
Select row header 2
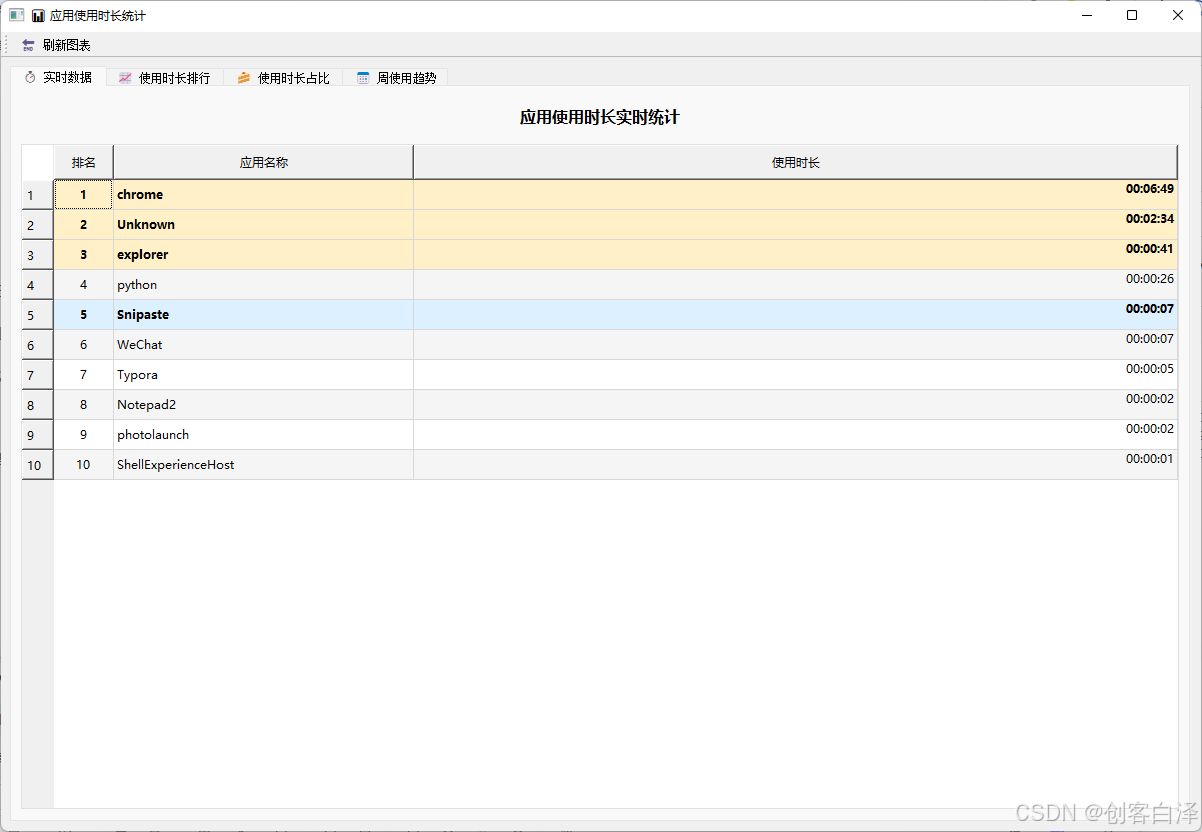point(38,225)
